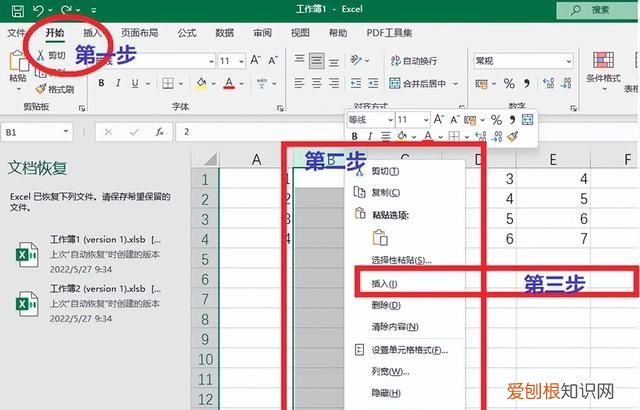Click the 剪切 scissors button in ribbon

[51, 55]
